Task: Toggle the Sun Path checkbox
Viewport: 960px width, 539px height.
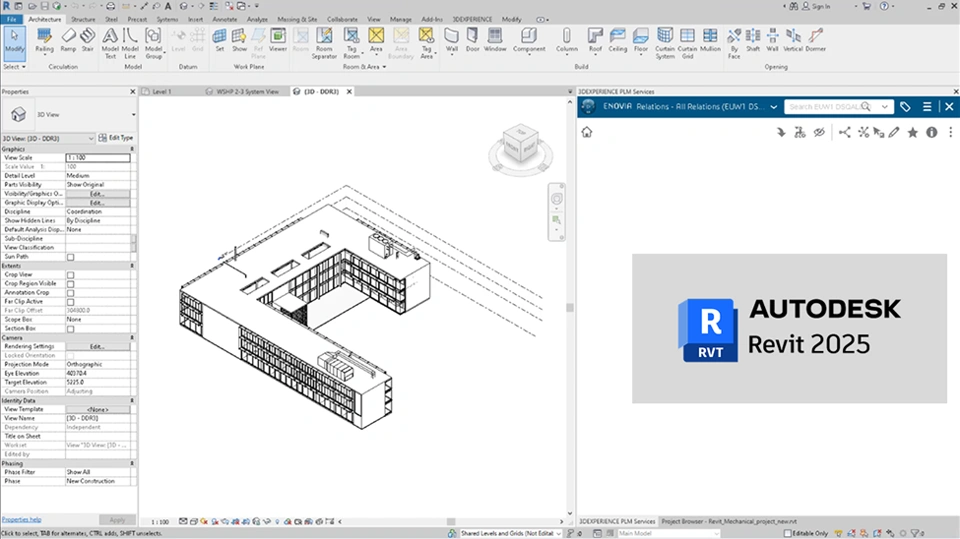Action: [70, 257]
